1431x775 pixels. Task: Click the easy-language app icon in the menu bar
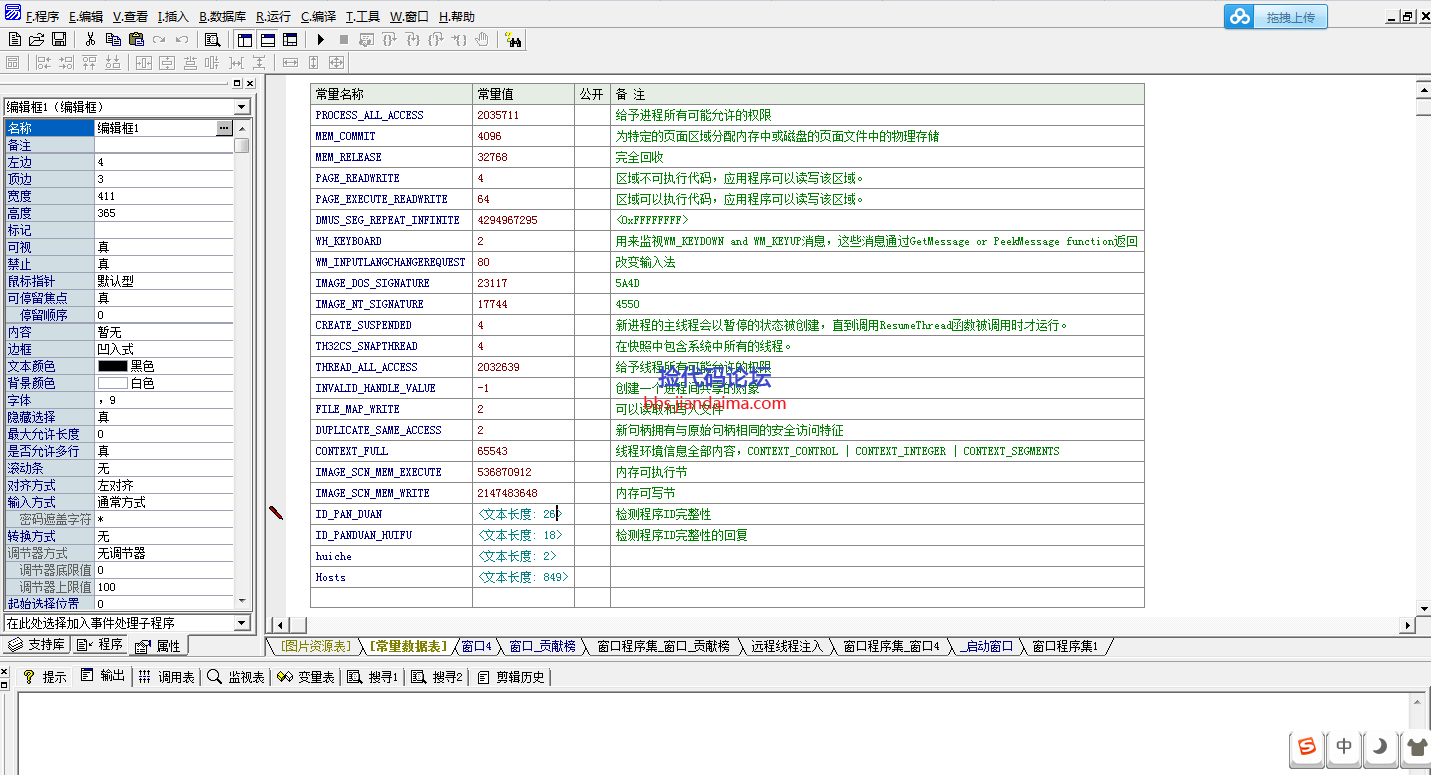(x=13, y=13)
